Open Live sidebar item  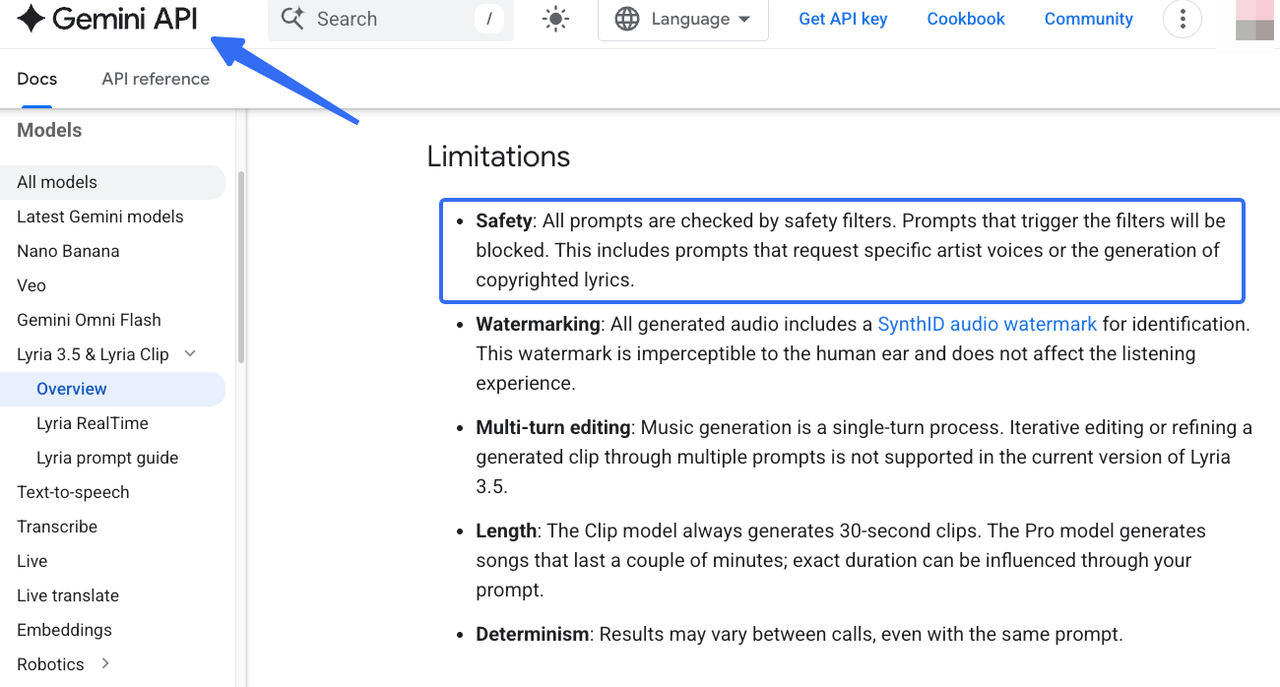pyautogui.click(x=32, y=561)
